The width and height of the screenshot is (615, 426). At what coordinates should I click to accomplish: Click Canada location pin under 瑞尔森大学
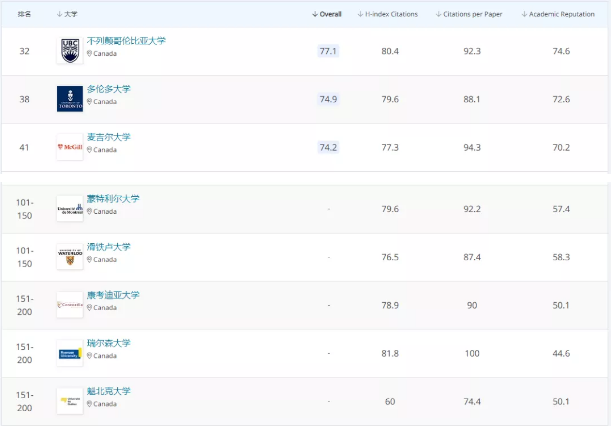coord(89,356)
